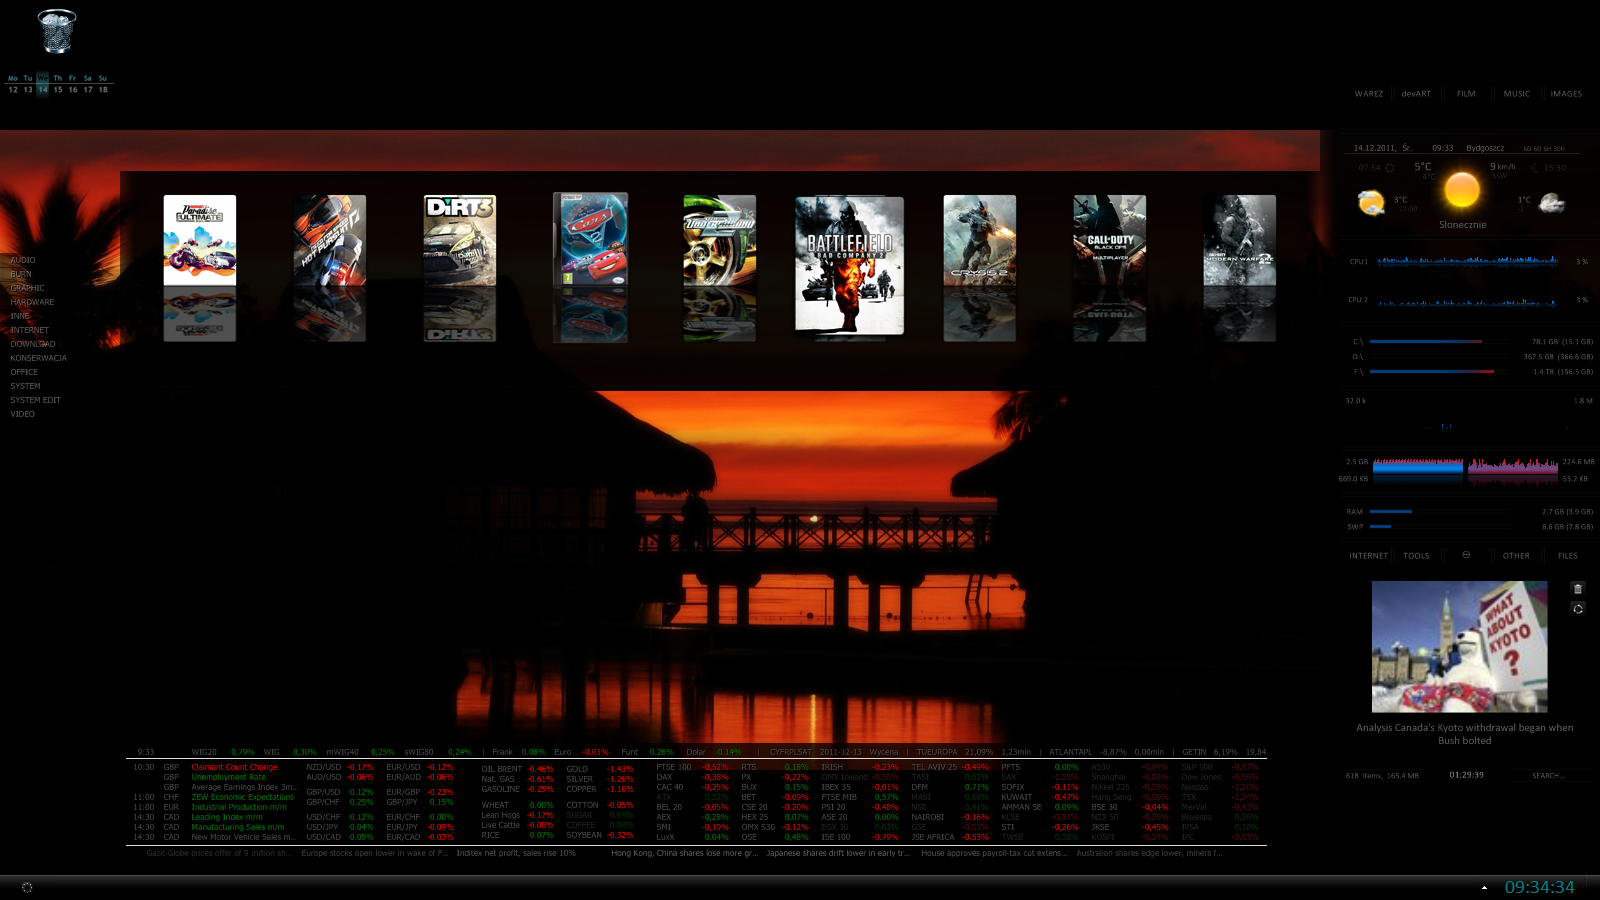The height and width of the screenshot is (900, 1600).
Task: Open the DOWNLOAD category in left menu
Action: tap(33, 344)
